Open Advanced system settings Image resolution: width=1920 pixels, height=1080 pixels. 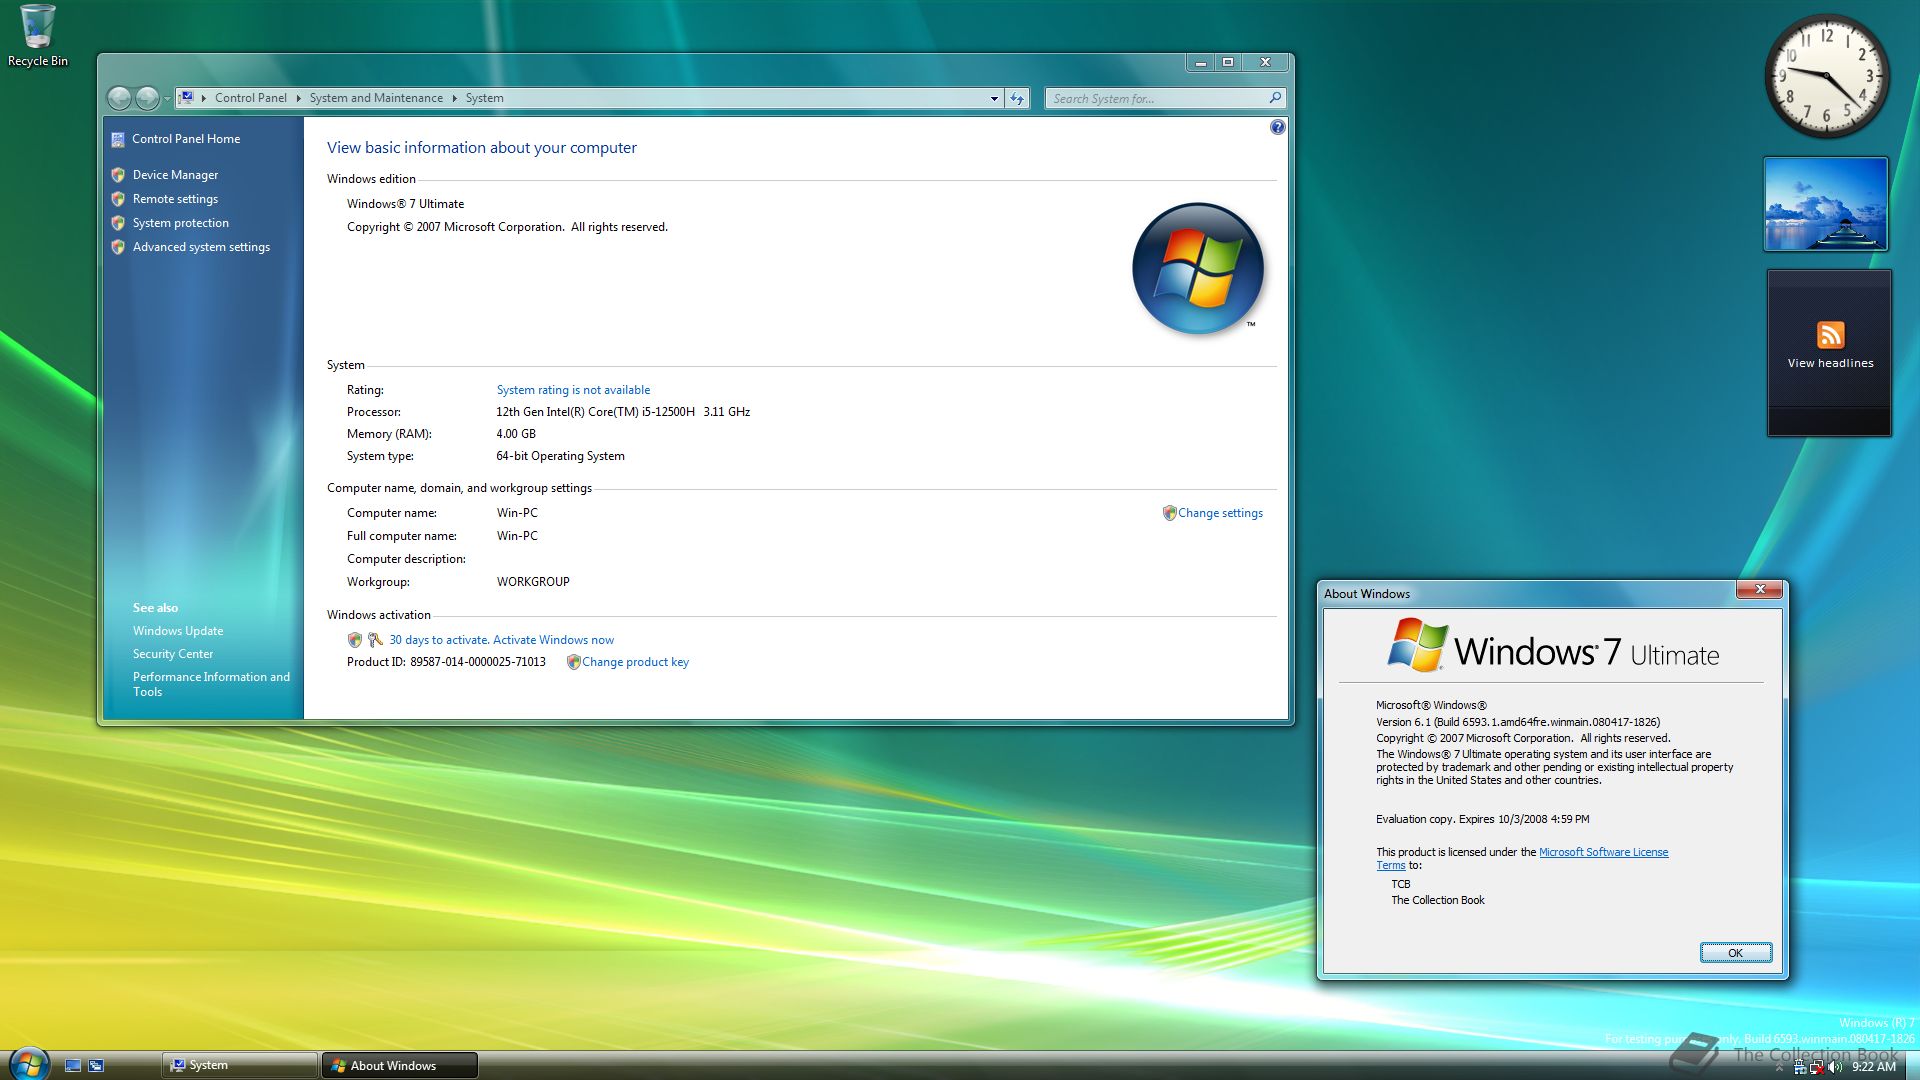pyautogui.click(x=201, y=247)
